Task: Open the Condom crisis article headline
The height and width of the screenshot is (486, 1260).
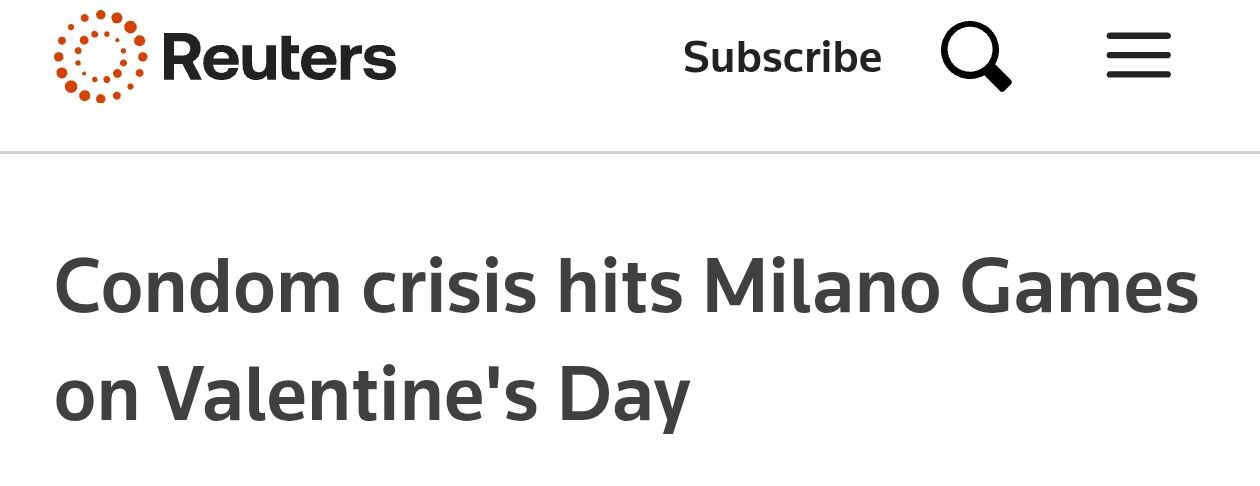Action: pos(625,340)
